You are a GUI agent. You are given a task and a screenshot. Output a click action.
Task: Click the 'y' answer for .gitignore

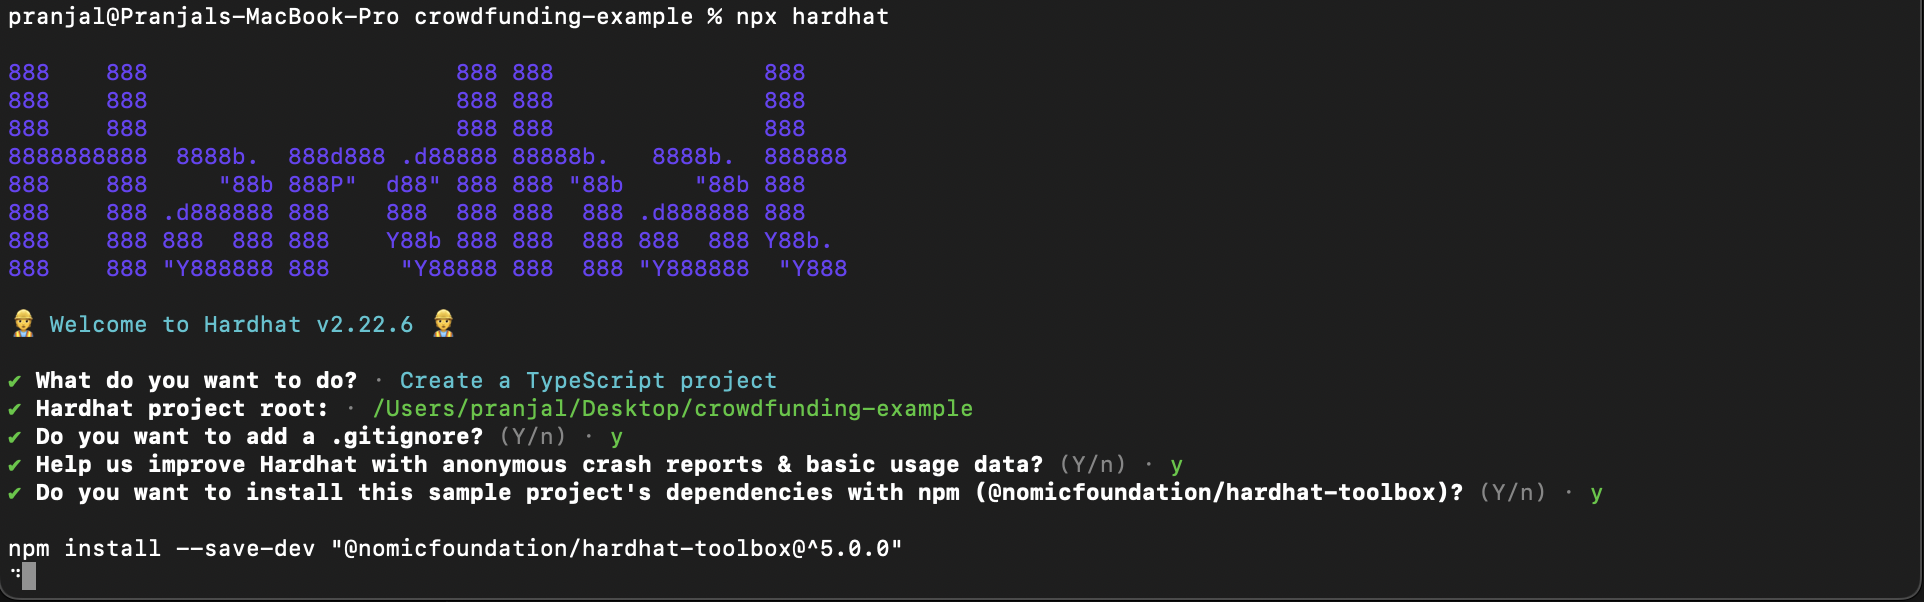(617, 438)
